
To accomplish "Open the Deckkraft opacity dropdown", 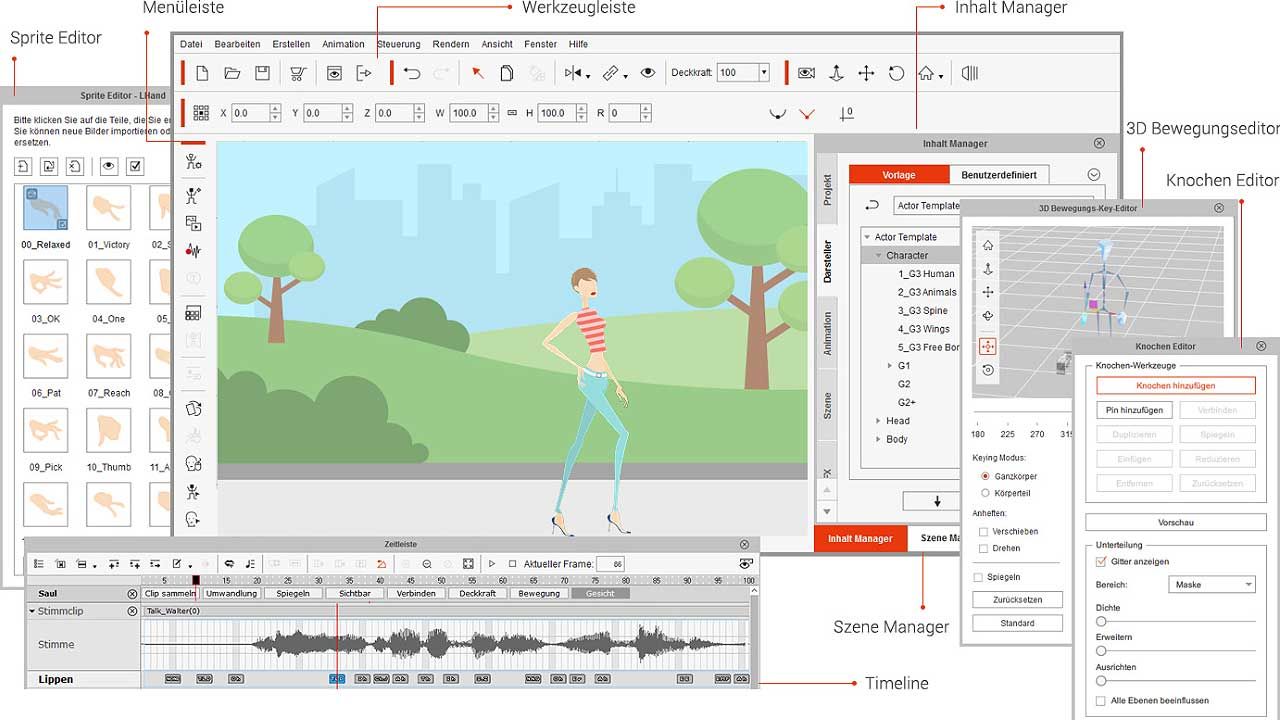I will (763, 73).
